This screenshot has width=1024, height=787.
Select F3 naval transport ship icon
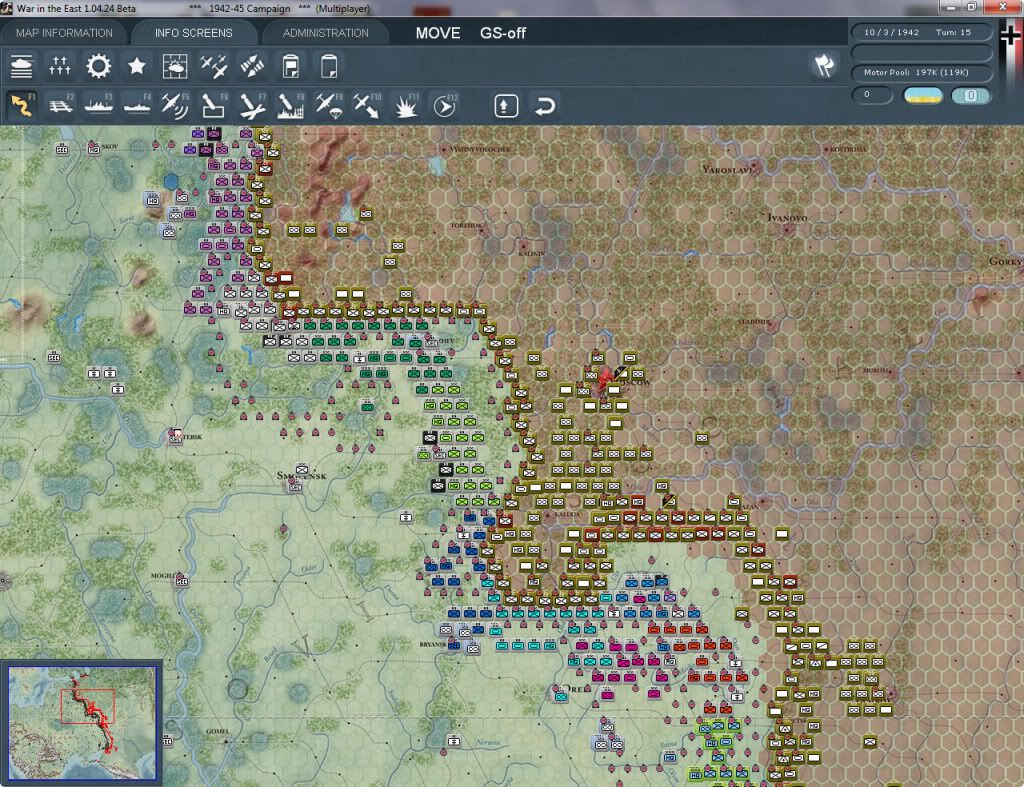coord(99,106)
